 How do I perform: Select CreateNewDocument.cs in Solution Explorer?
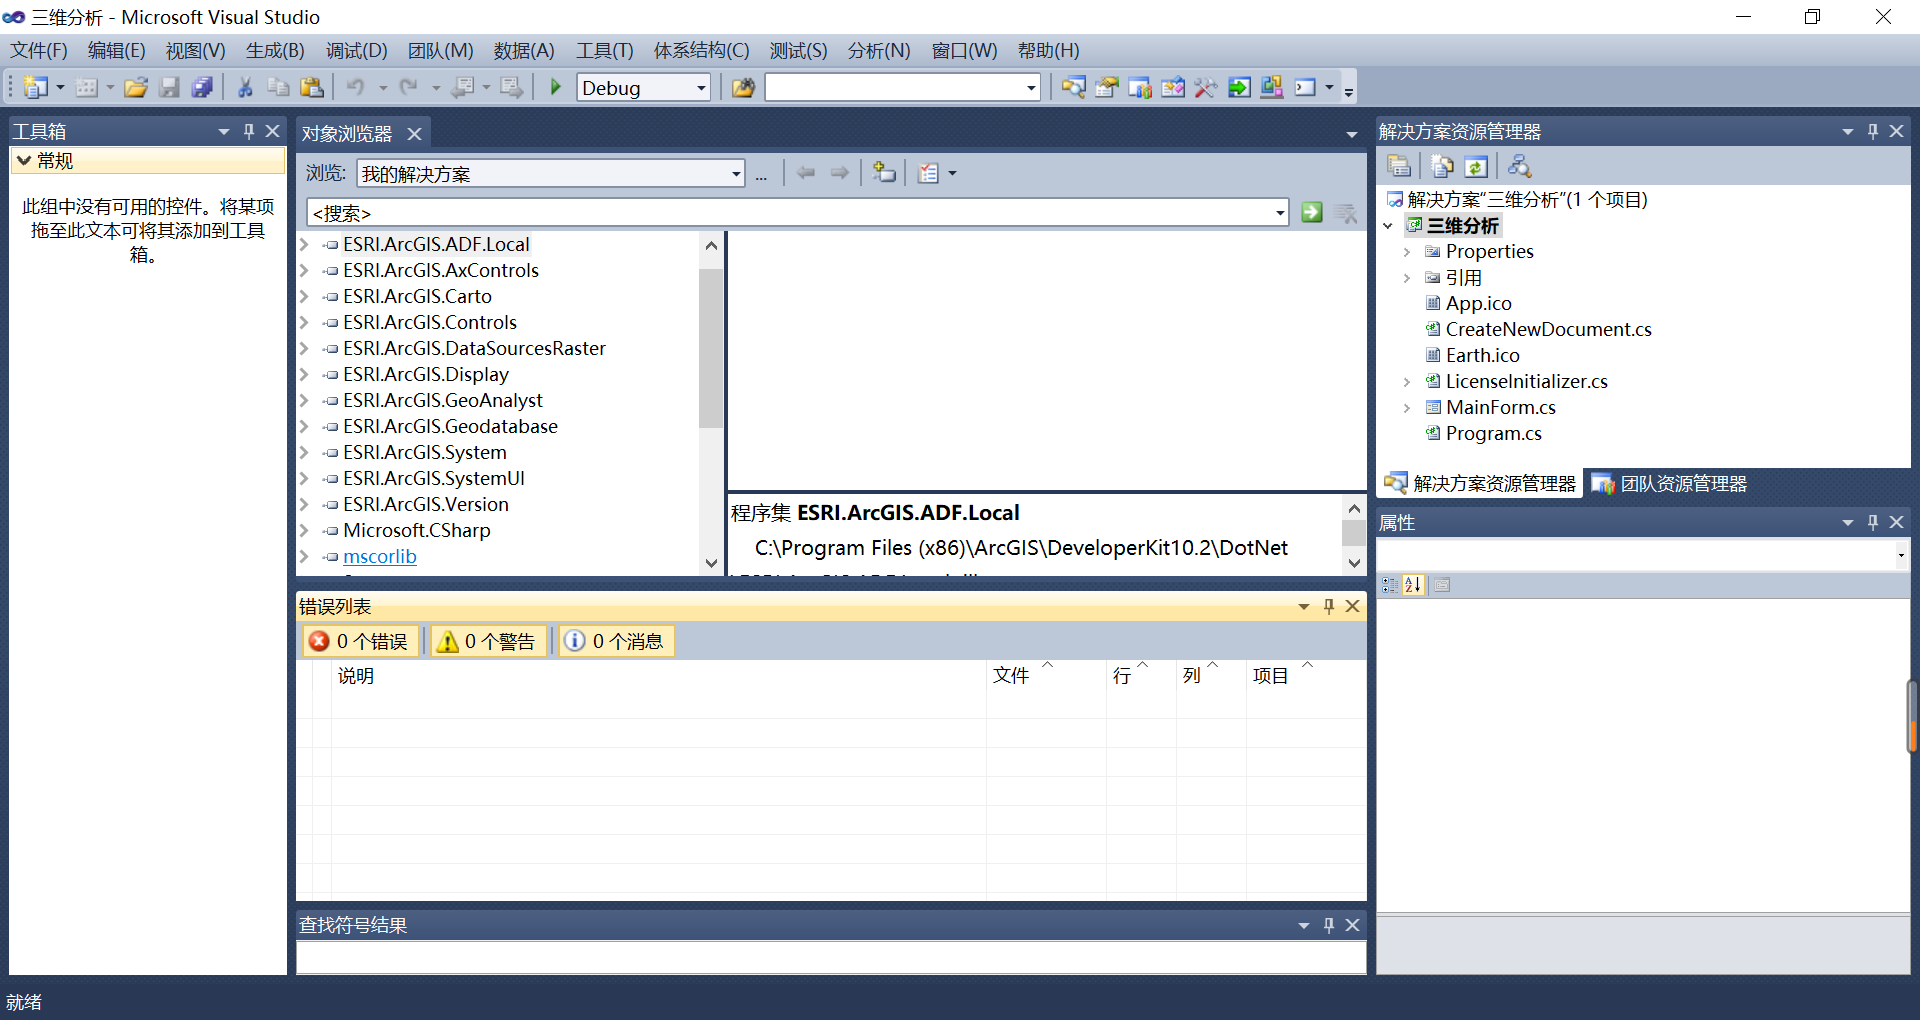[1548, 329]
